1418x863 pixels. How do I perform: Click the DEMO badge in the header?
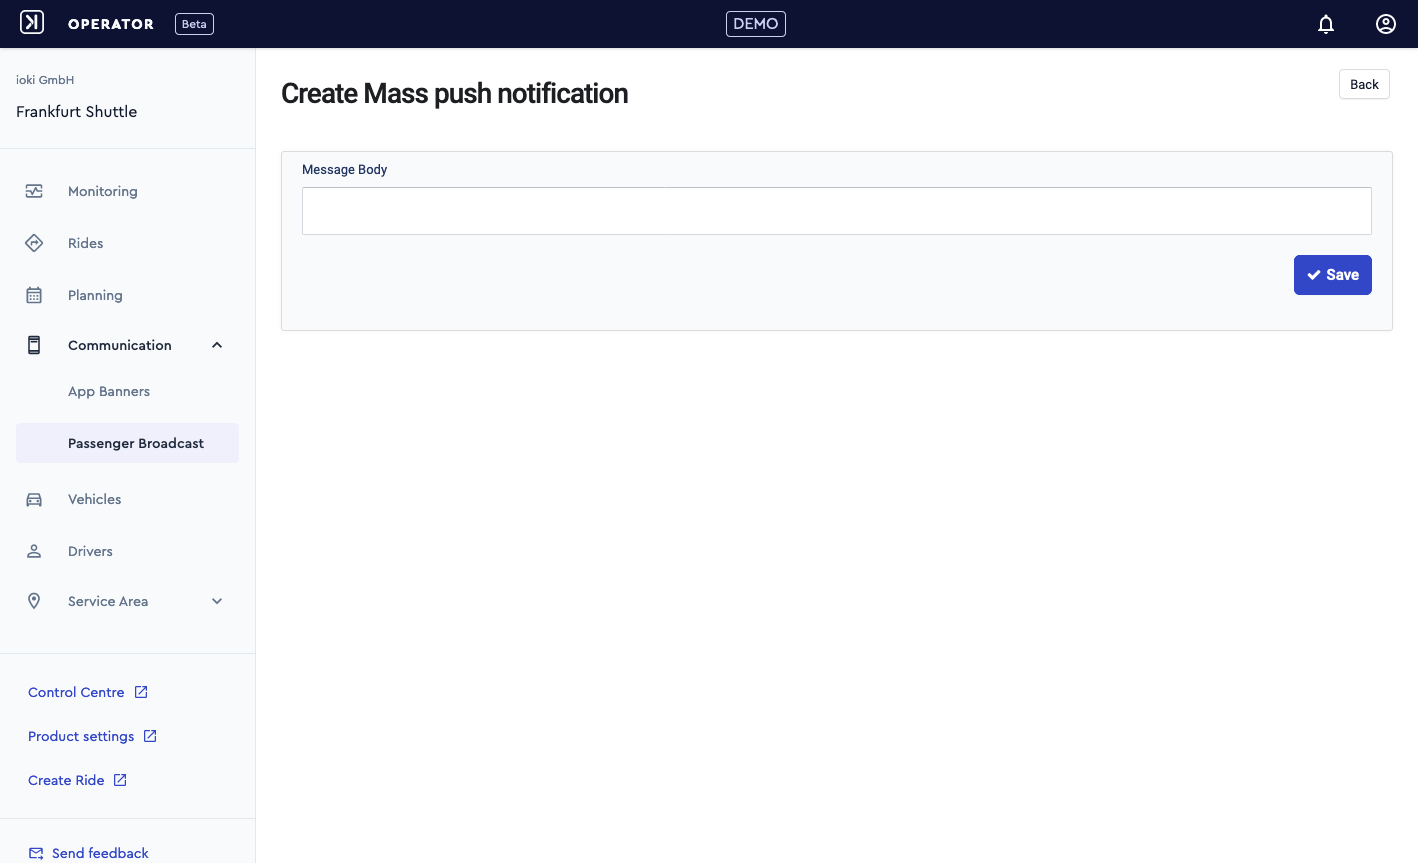(755, 24)
